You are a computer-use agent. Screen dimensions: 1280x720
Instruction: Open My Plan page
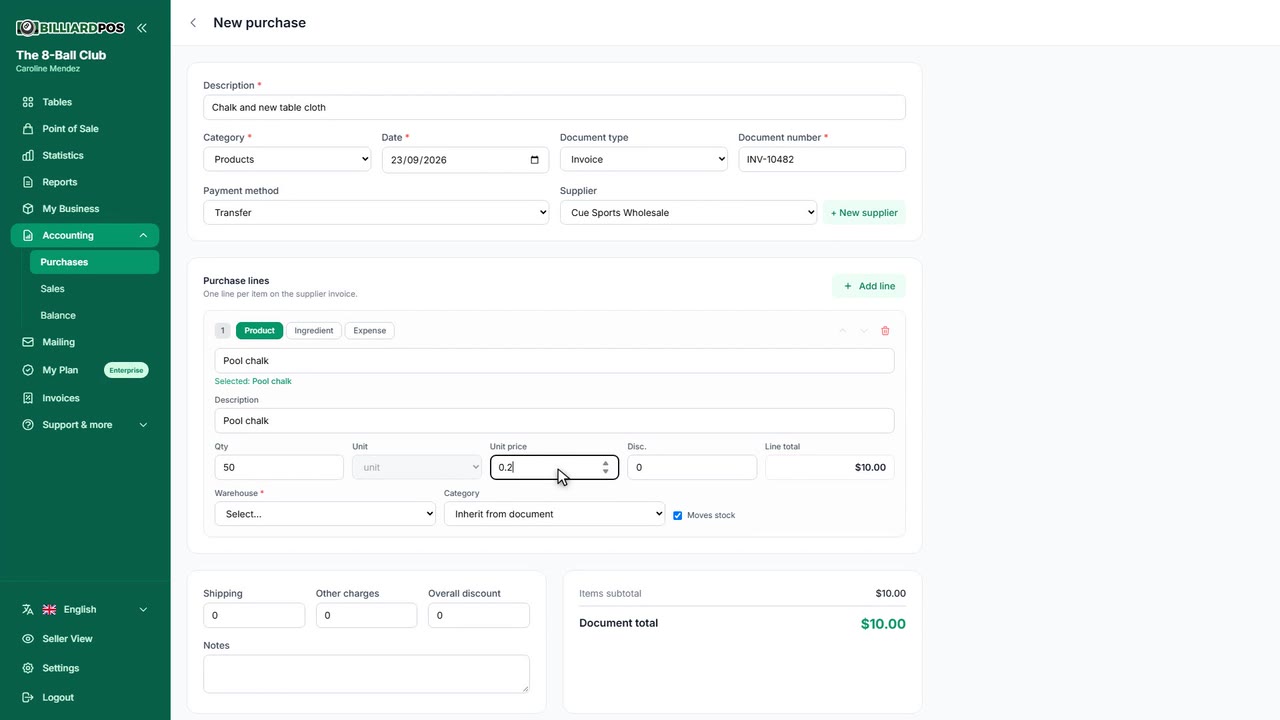(x=85, y=370)
